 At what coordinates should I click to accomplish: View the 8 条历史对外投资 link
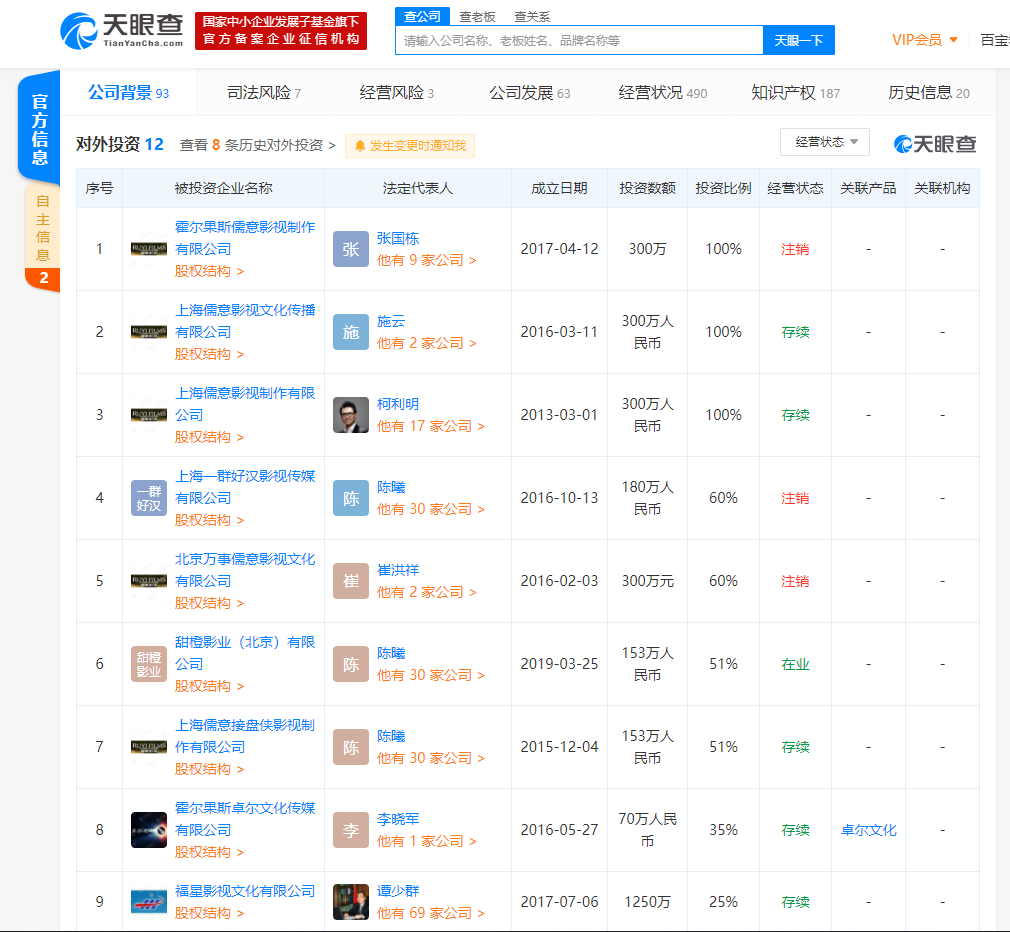coord(258,146)
